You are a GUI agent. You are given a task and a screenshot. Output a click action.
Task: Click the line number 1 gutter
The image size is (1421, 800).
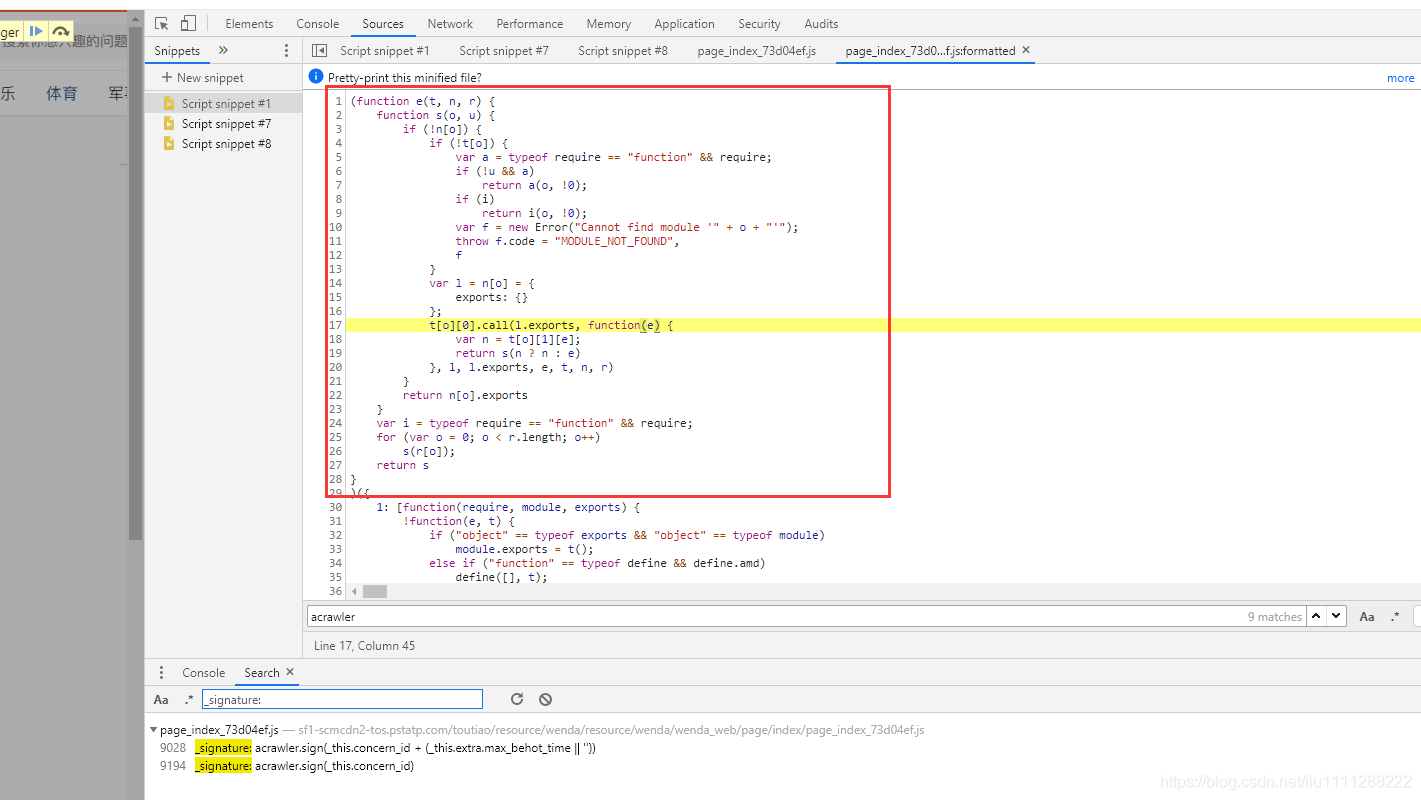338,101
